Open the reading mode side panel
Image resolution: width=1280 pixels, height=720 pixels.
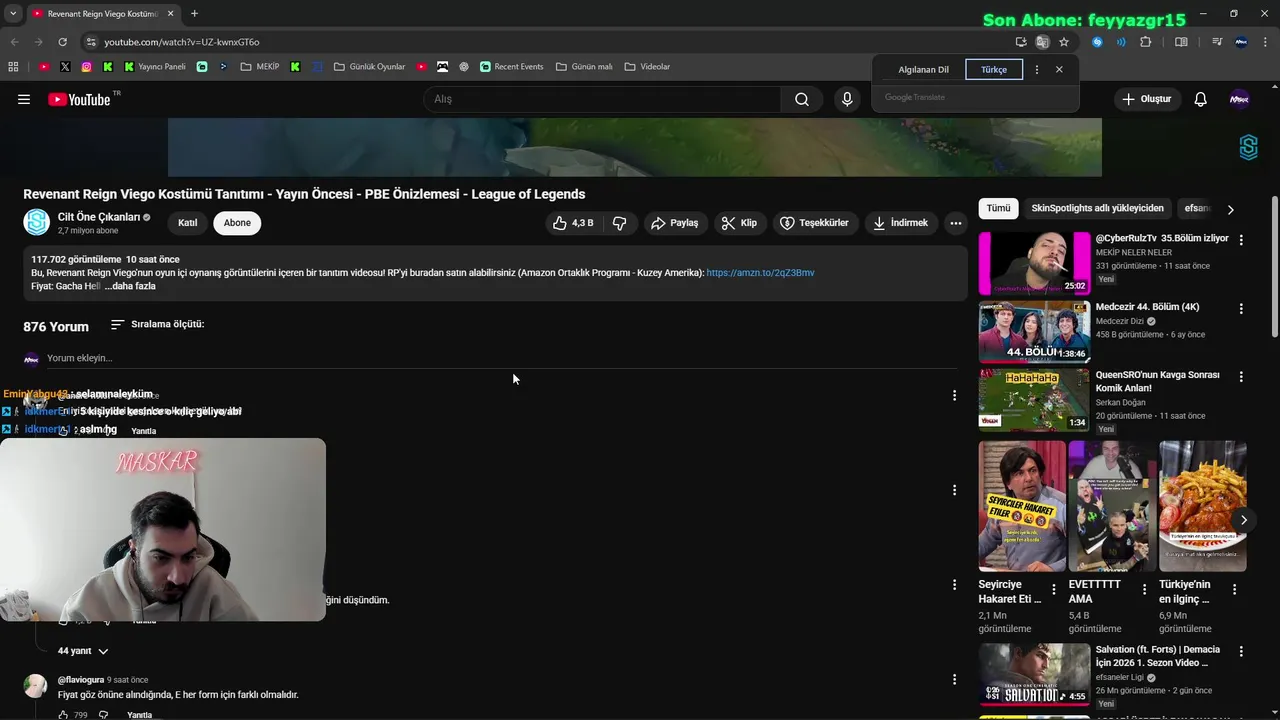pos(1181,42)
